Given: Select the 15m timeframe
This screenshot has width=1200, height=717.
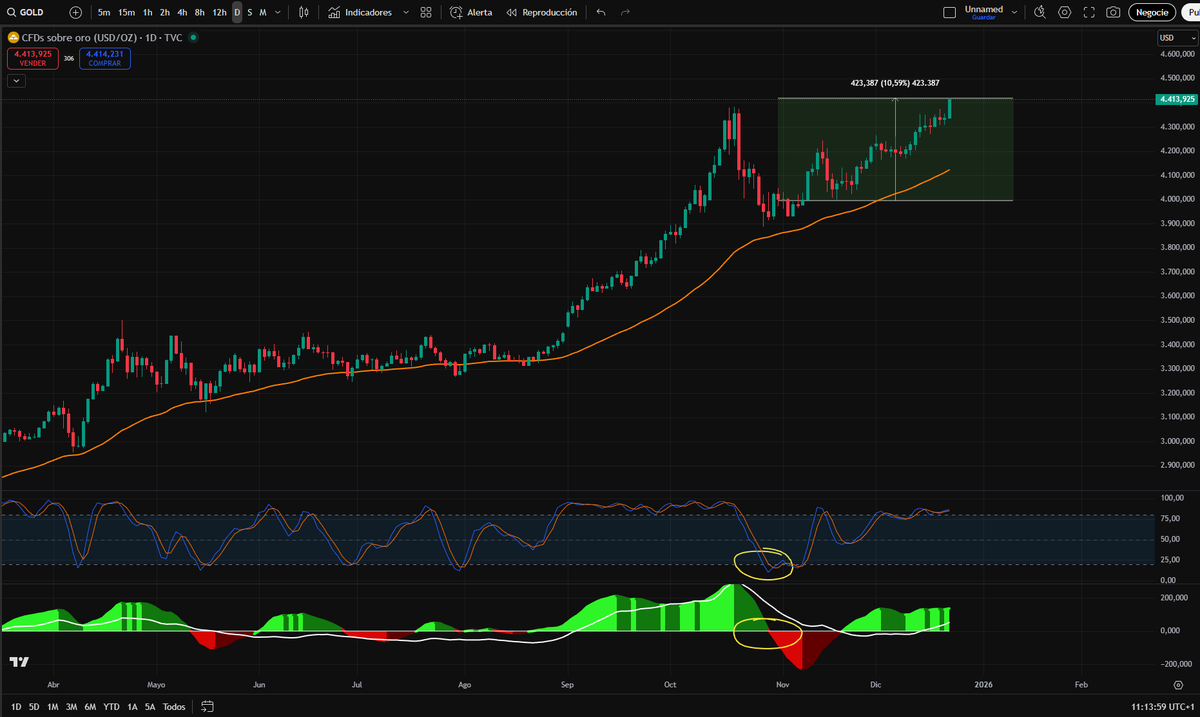Looking at the screenshot, I should 126,12.
